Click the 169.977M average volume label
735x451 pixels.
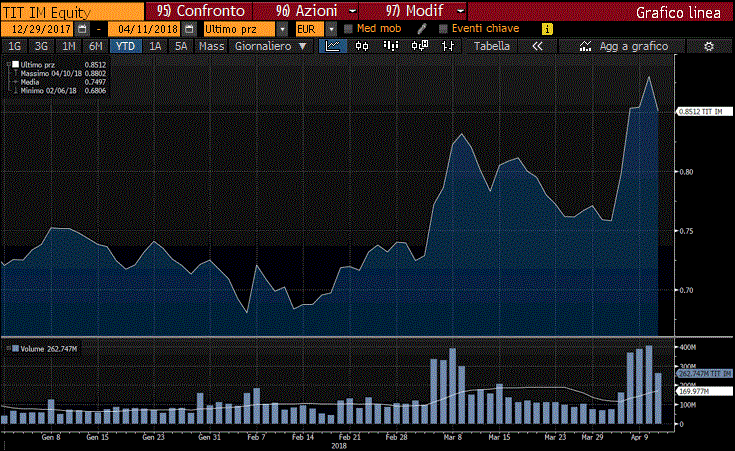[705, 391]
